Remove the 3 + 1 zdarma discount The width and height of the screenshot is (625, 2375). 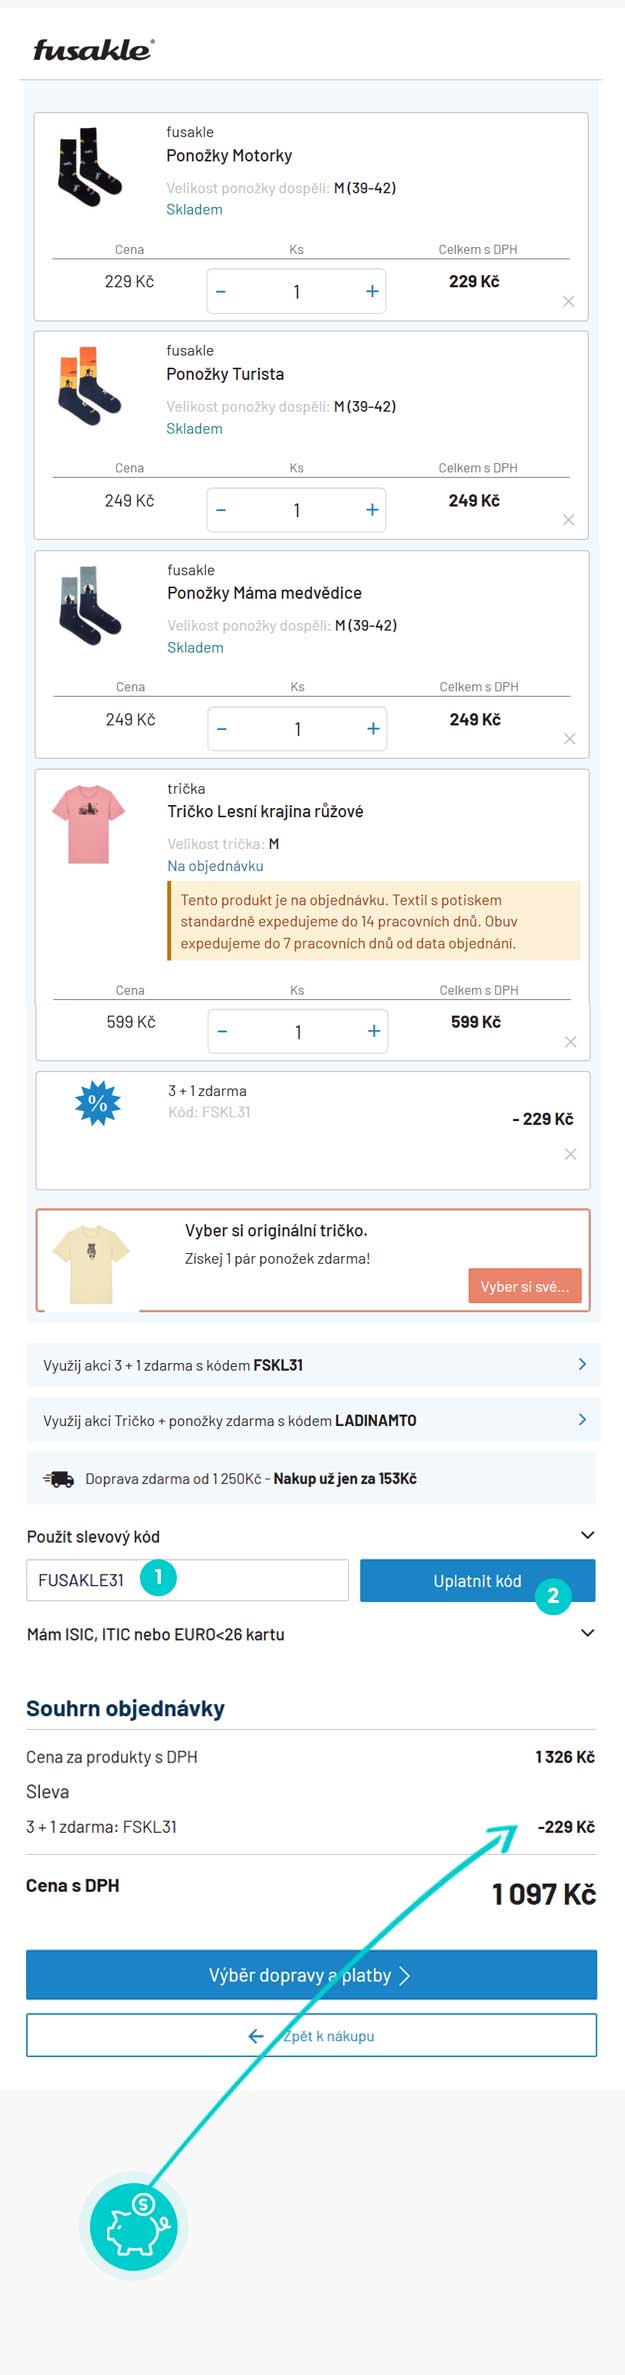coord(570,1154)
